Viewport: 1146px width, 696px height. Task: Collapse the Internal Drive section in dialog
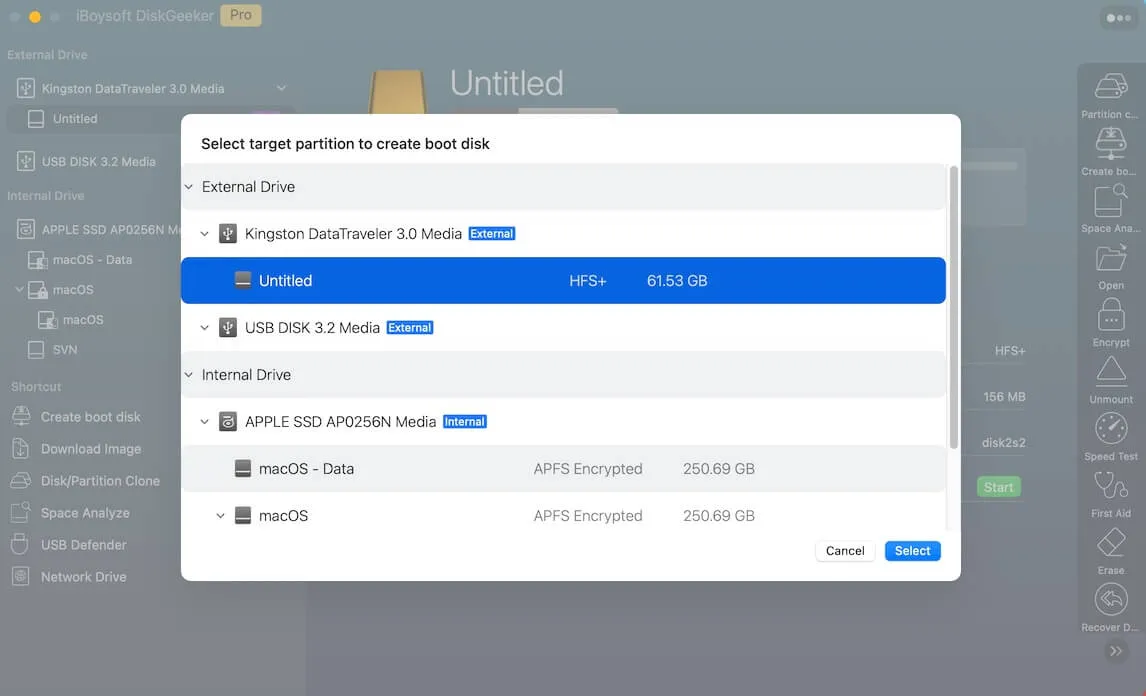click(189, 375)
